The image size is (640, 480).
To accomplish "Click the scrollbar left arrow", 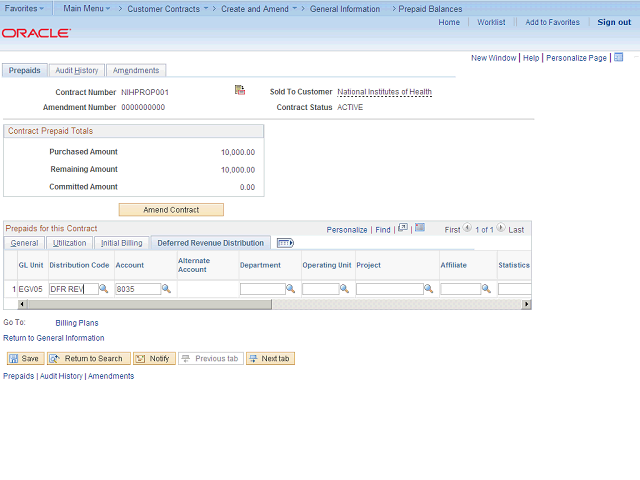I will click(x=22, y=304).
